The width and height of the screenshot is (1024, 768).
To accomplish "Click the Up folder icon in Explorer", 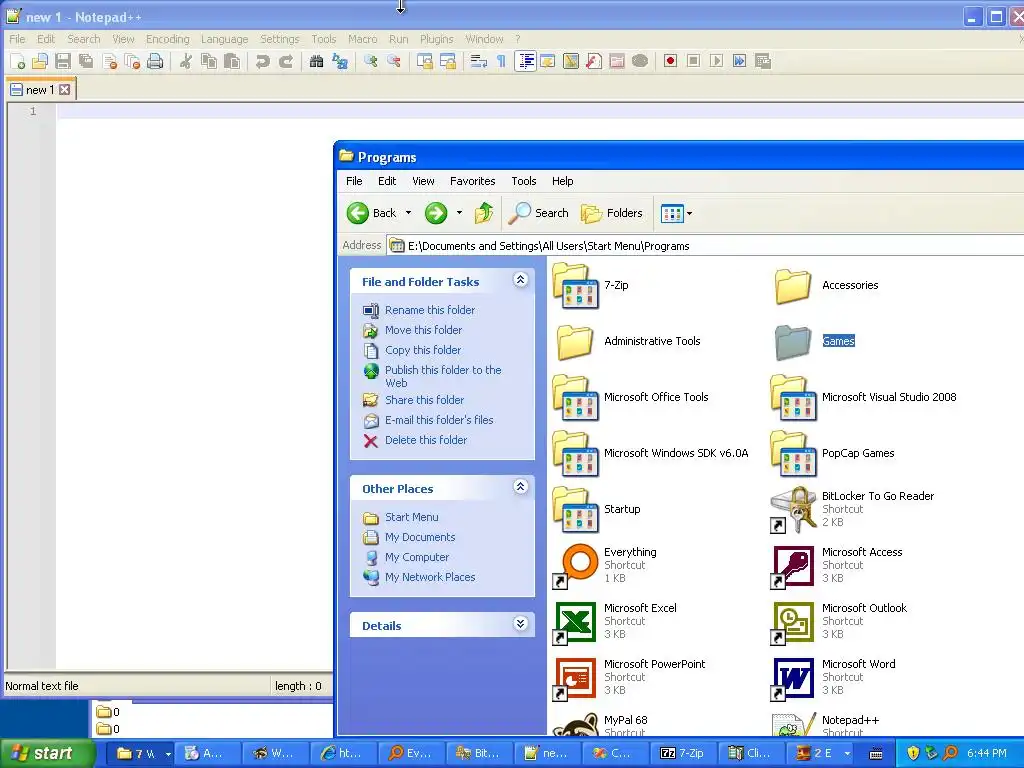I will coord(484,213).
